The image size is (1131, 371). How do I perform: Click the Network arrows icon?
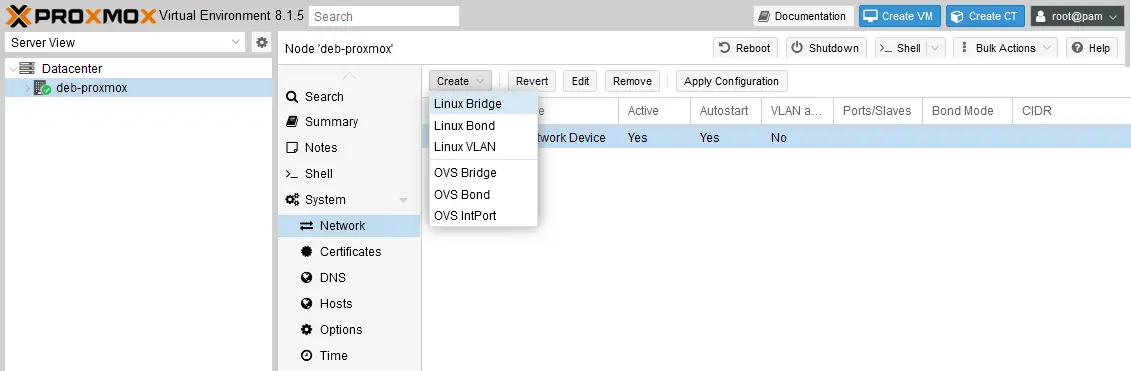tap(307, 225)
